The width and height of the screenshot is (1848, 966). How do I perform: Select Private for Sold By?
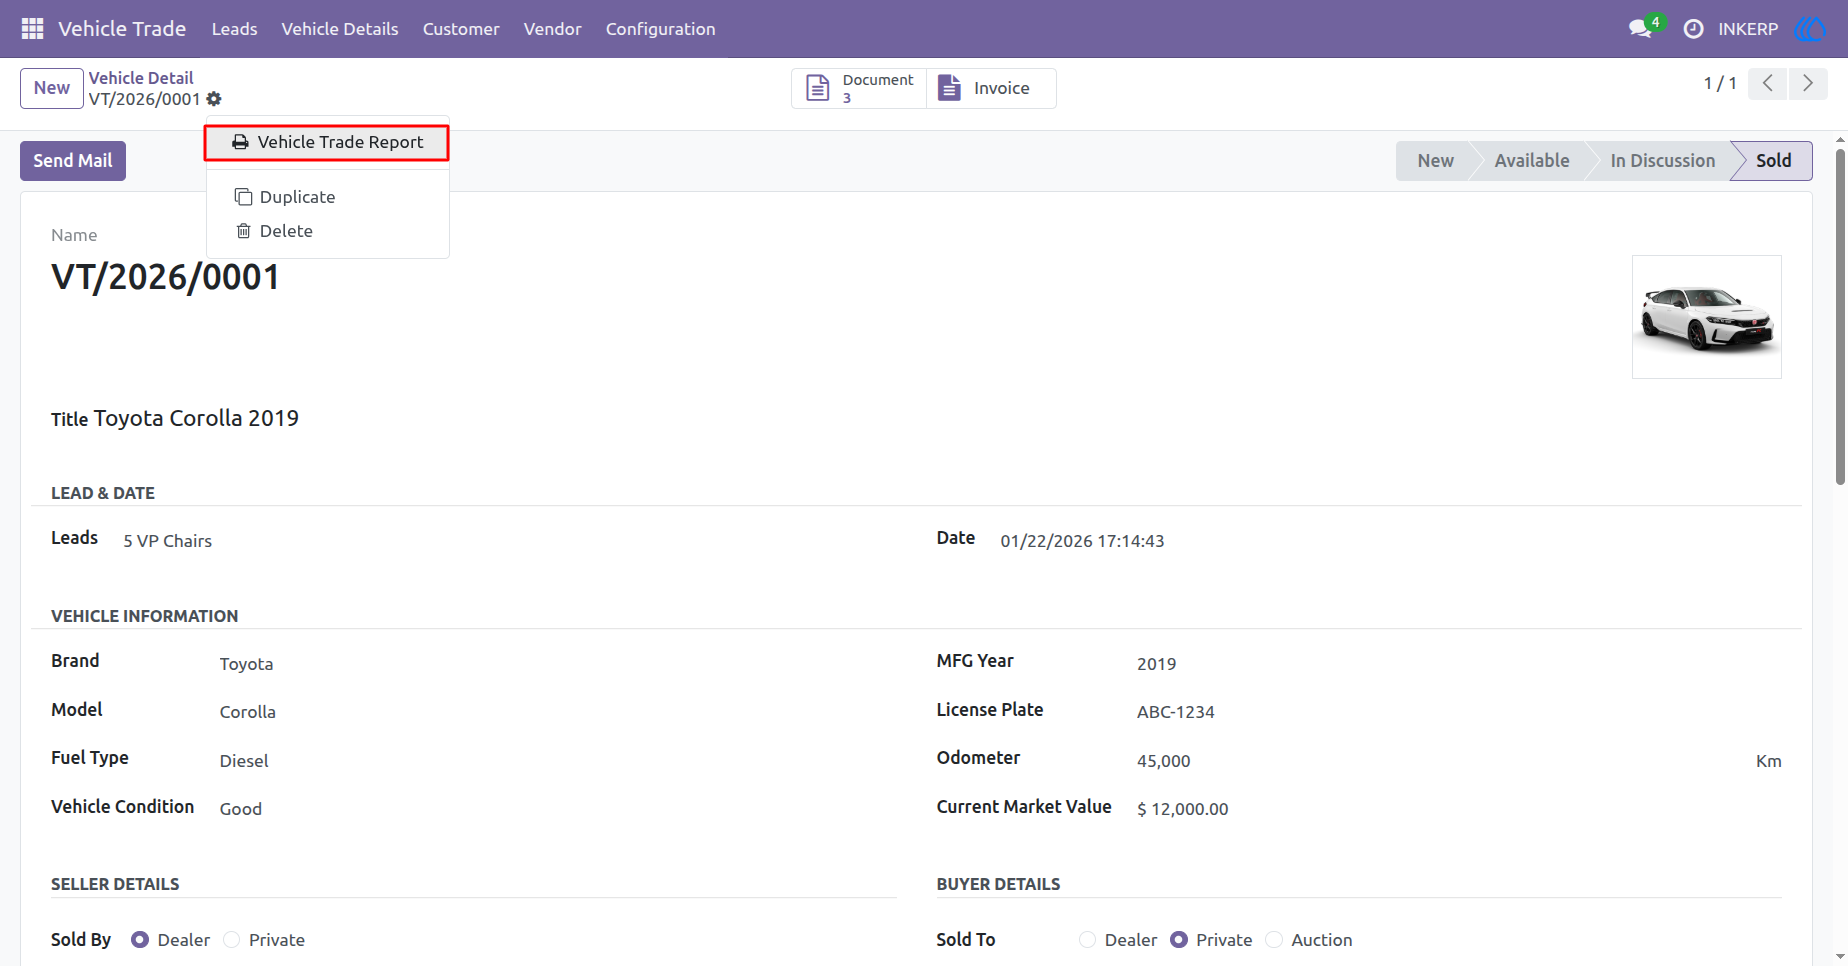[x=232, y=940]
